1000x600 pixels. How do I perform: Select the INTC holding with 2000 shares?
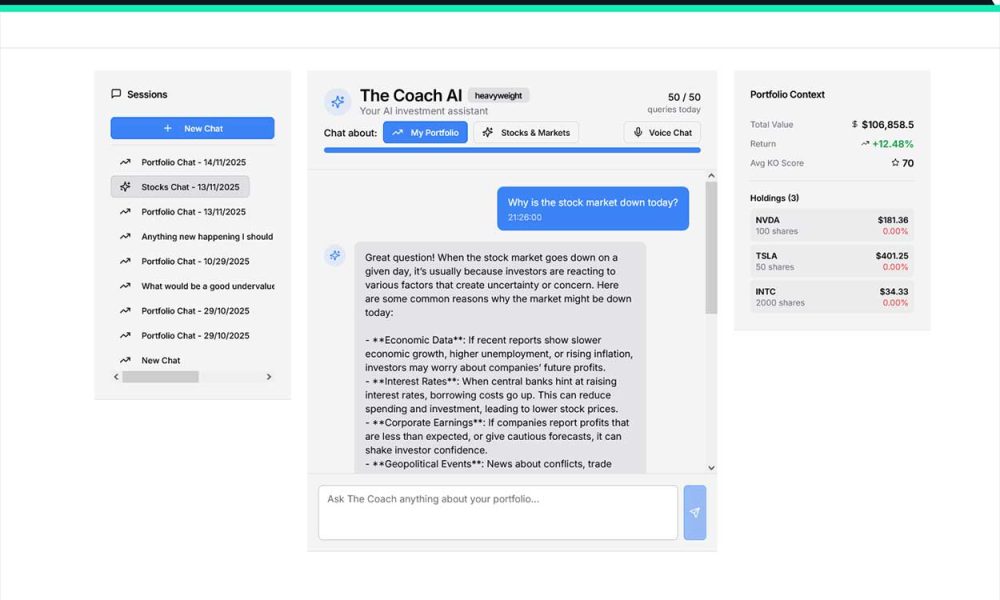pos(831,297)
